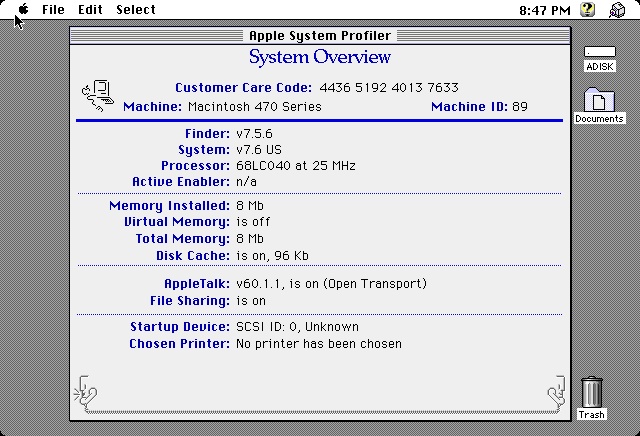Click the Virtual Memory value is off

click(253, 222)
